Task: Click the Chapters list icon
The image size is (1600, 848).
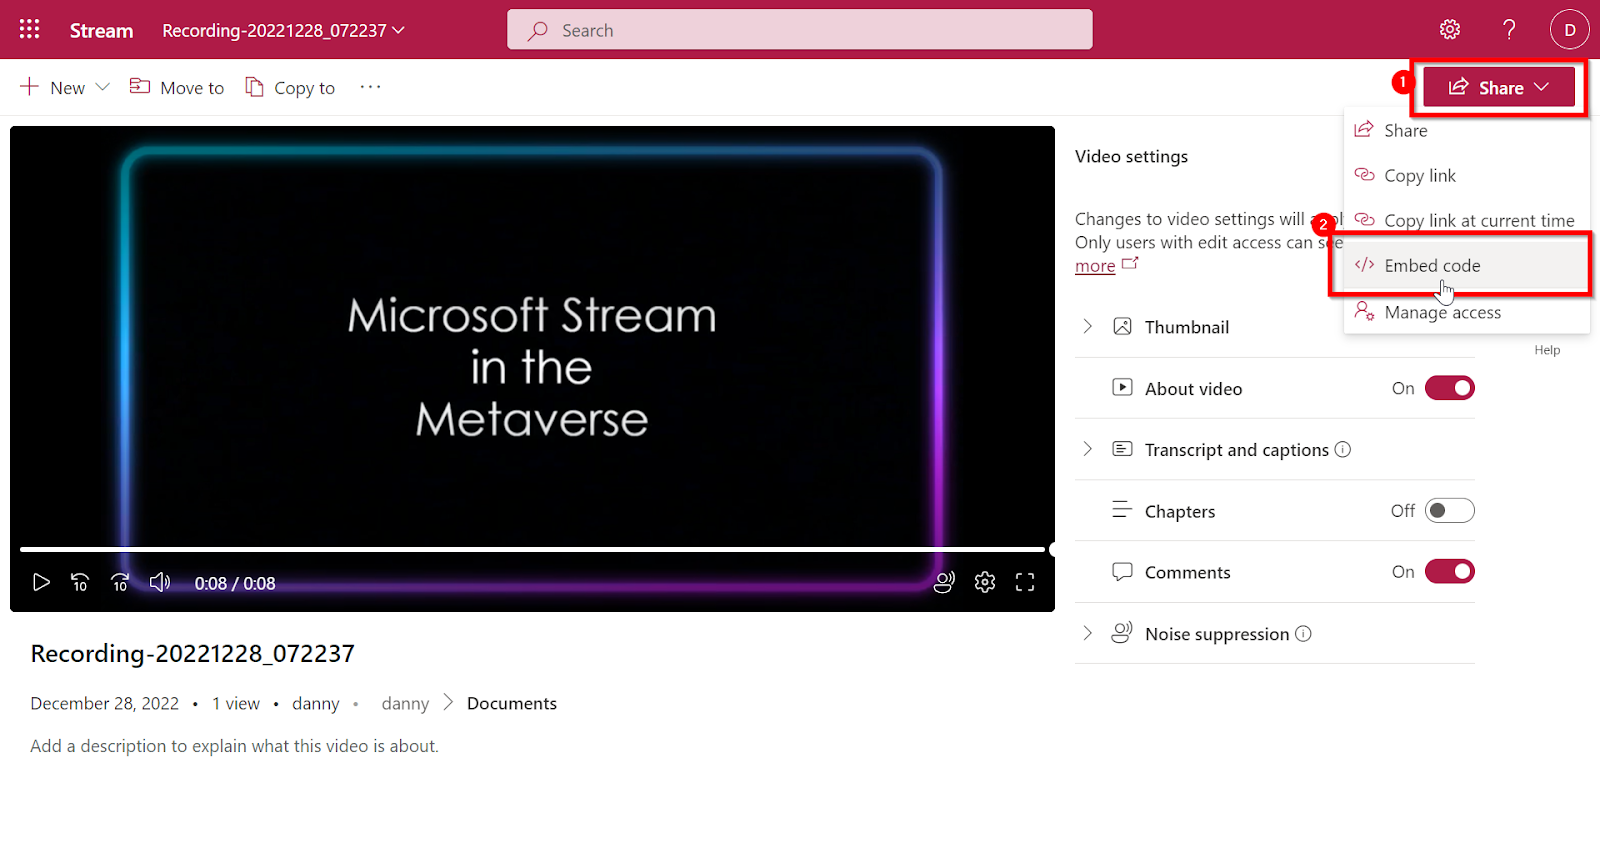Action: 1122,510
